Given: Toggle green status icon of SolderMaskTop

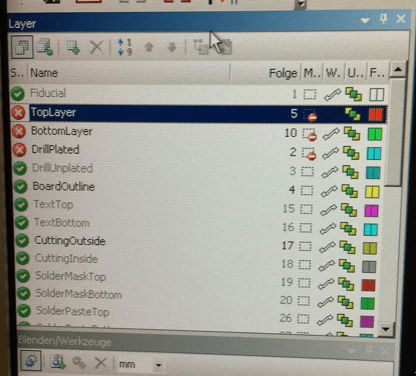Looking at the screenshot, I should [23, 276].
